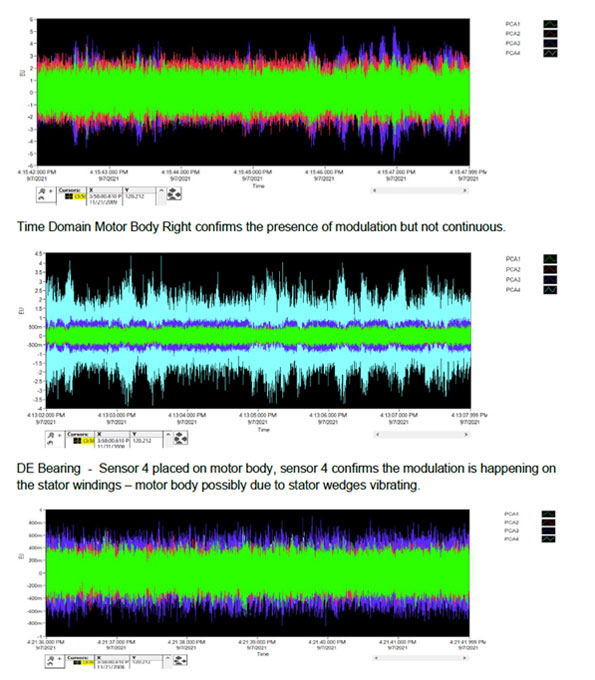Click cursor legend scroll-up arrow under bottom graph
Screen dimensions: 595x680
[167, 658]
